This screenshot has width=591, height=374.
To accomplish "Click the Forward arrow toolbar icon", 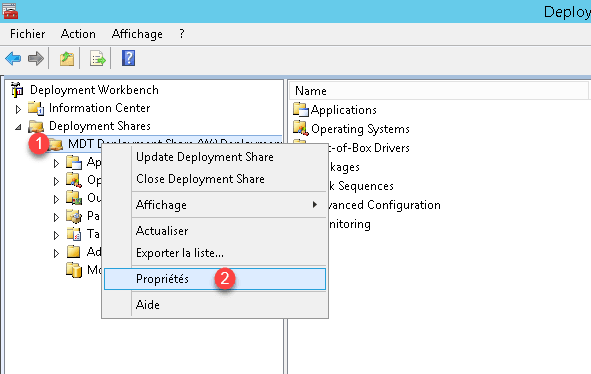I will coord(36,58).
